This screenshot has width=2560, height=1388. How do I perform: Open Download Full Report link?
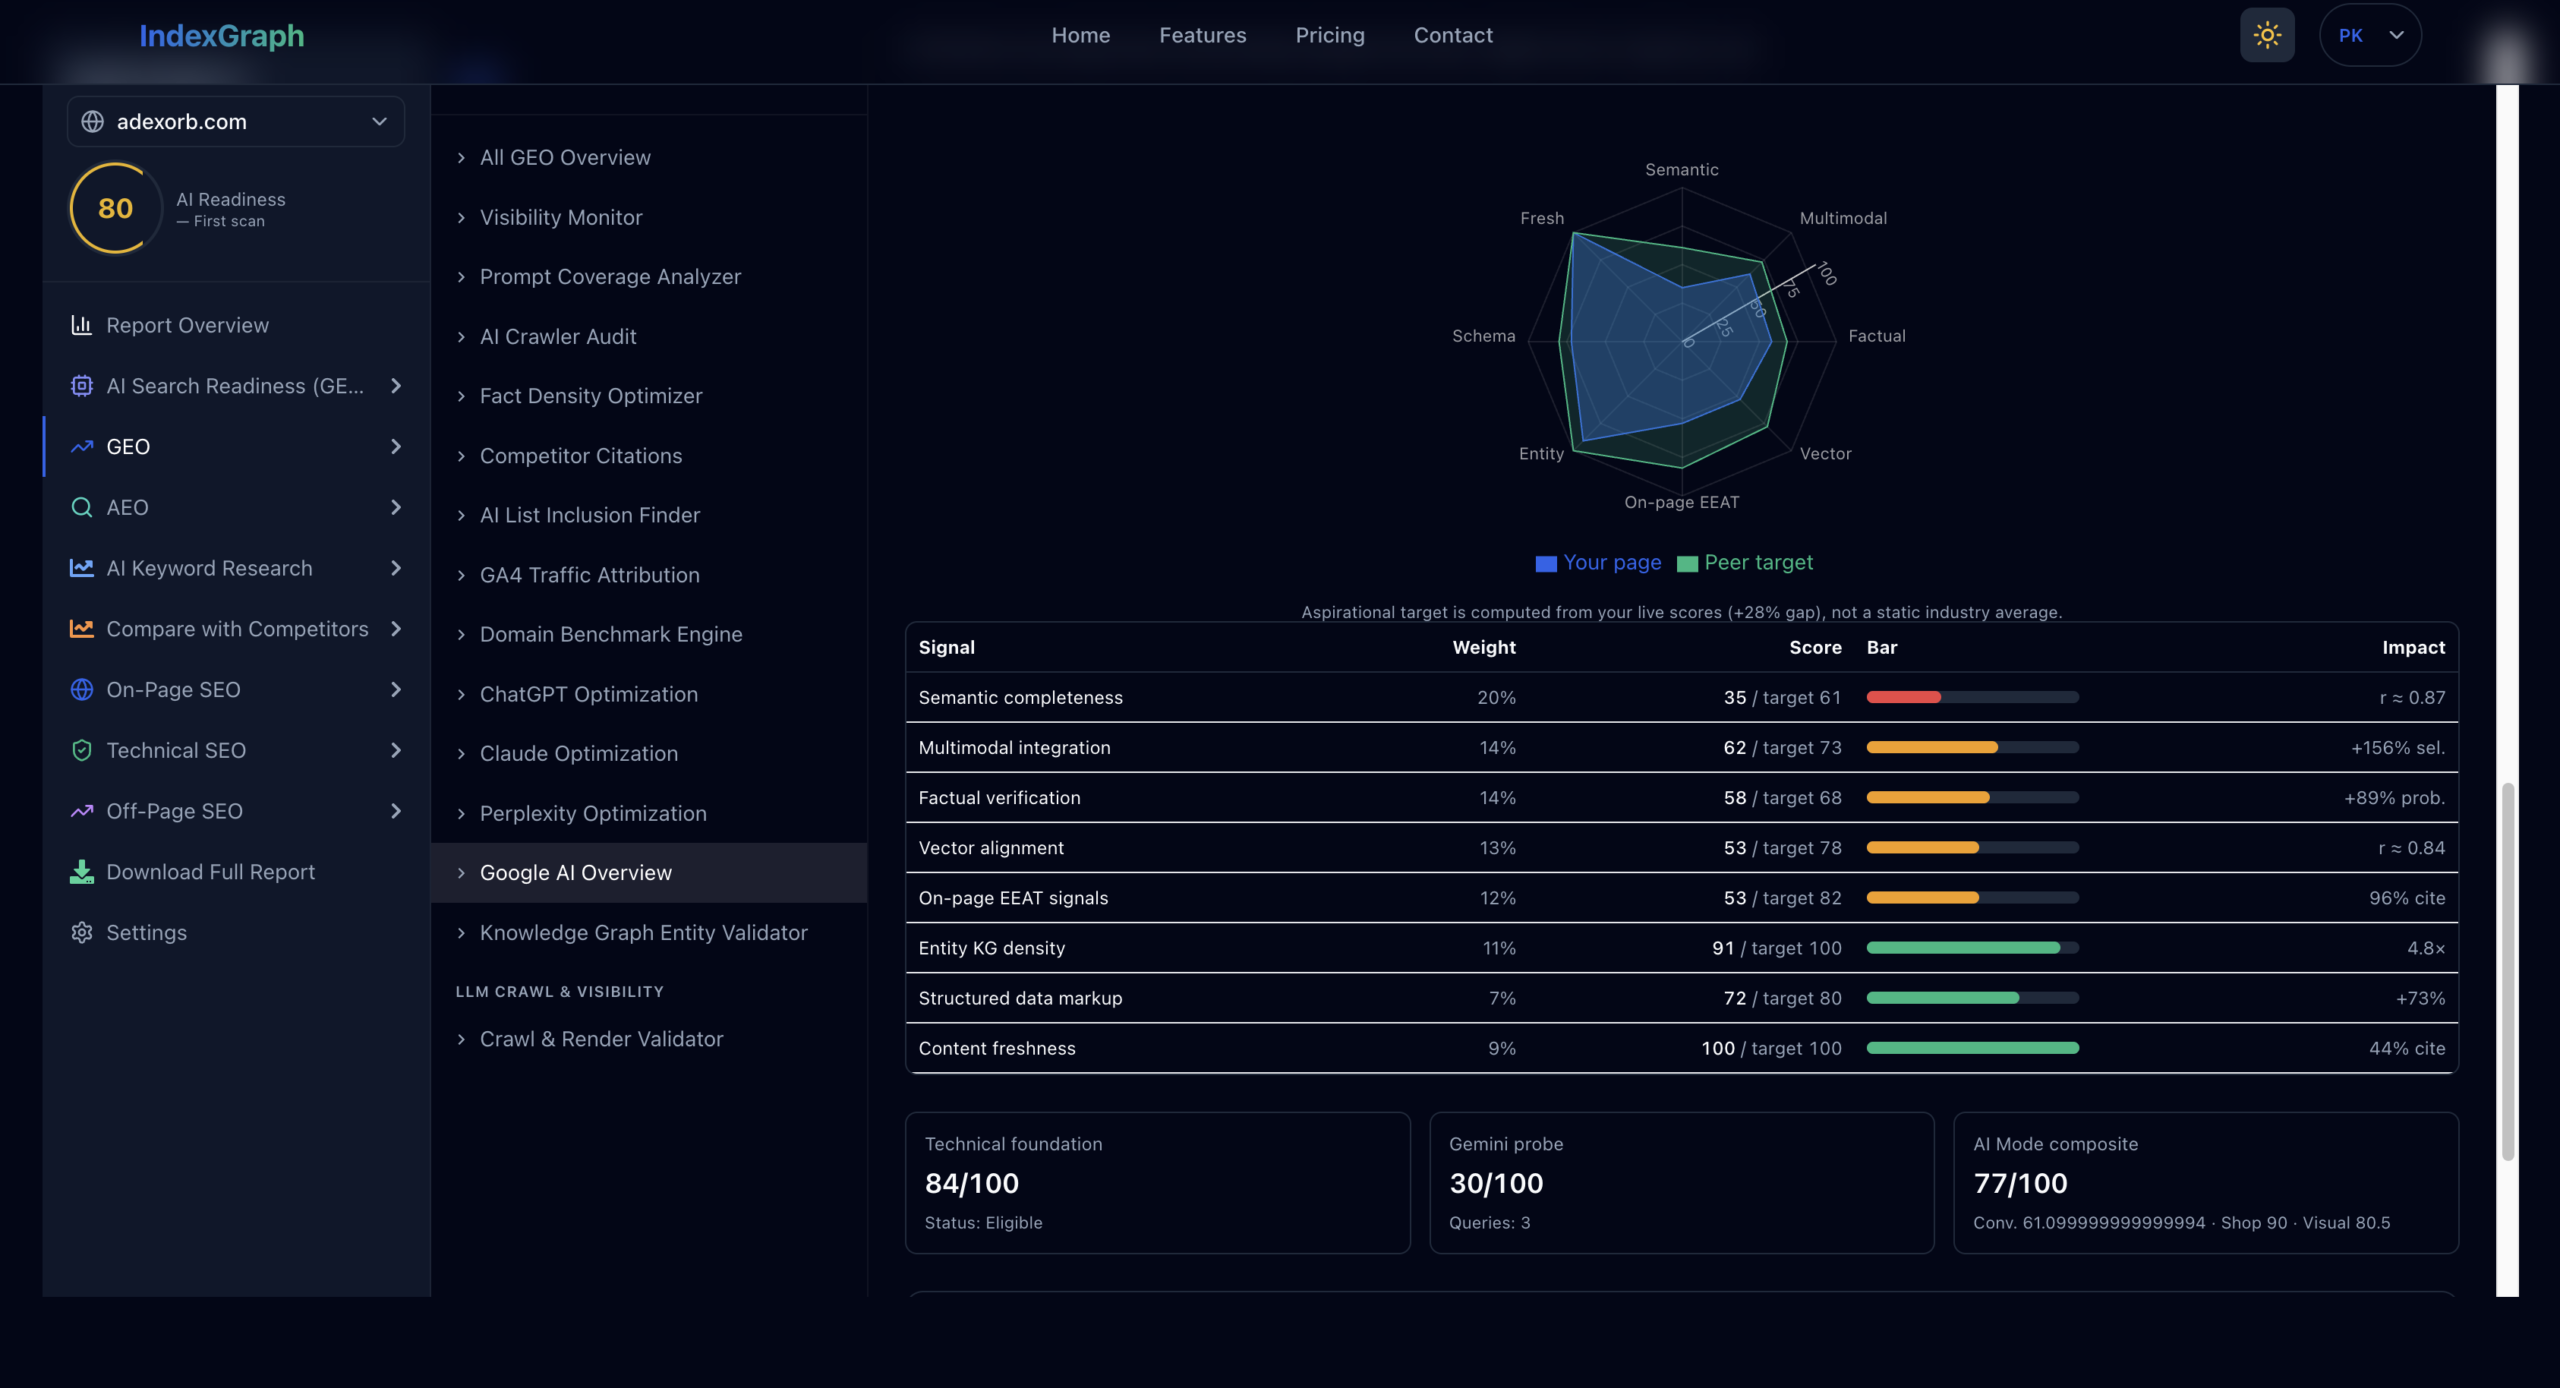pyautogui.click(x=236, y=872)
